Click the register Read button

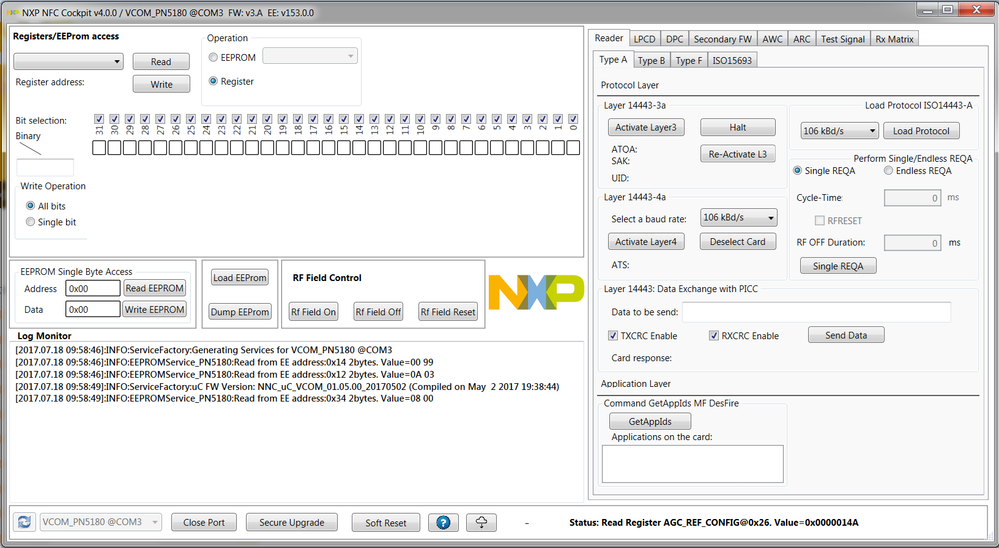tap(161, 62)
